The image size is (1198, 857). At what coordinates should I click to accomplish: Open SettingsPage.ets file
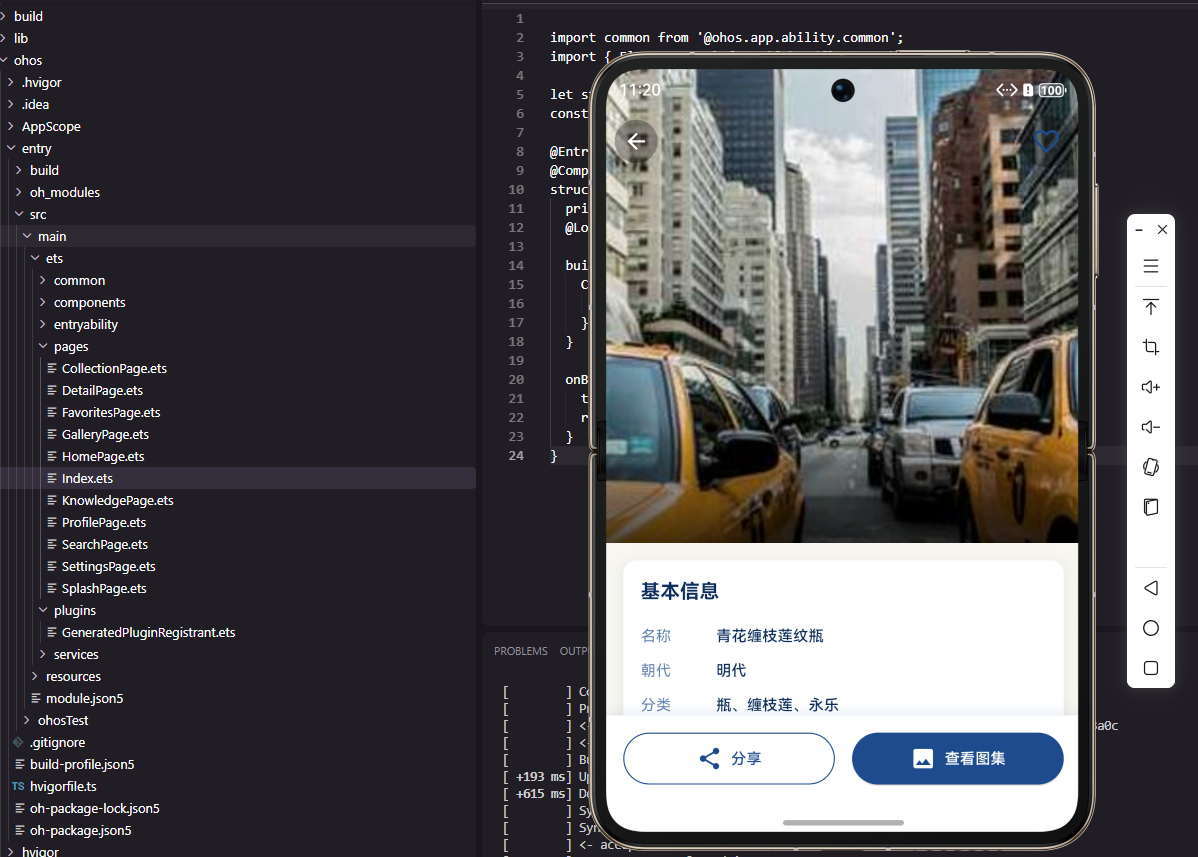[x=108, y=568]
